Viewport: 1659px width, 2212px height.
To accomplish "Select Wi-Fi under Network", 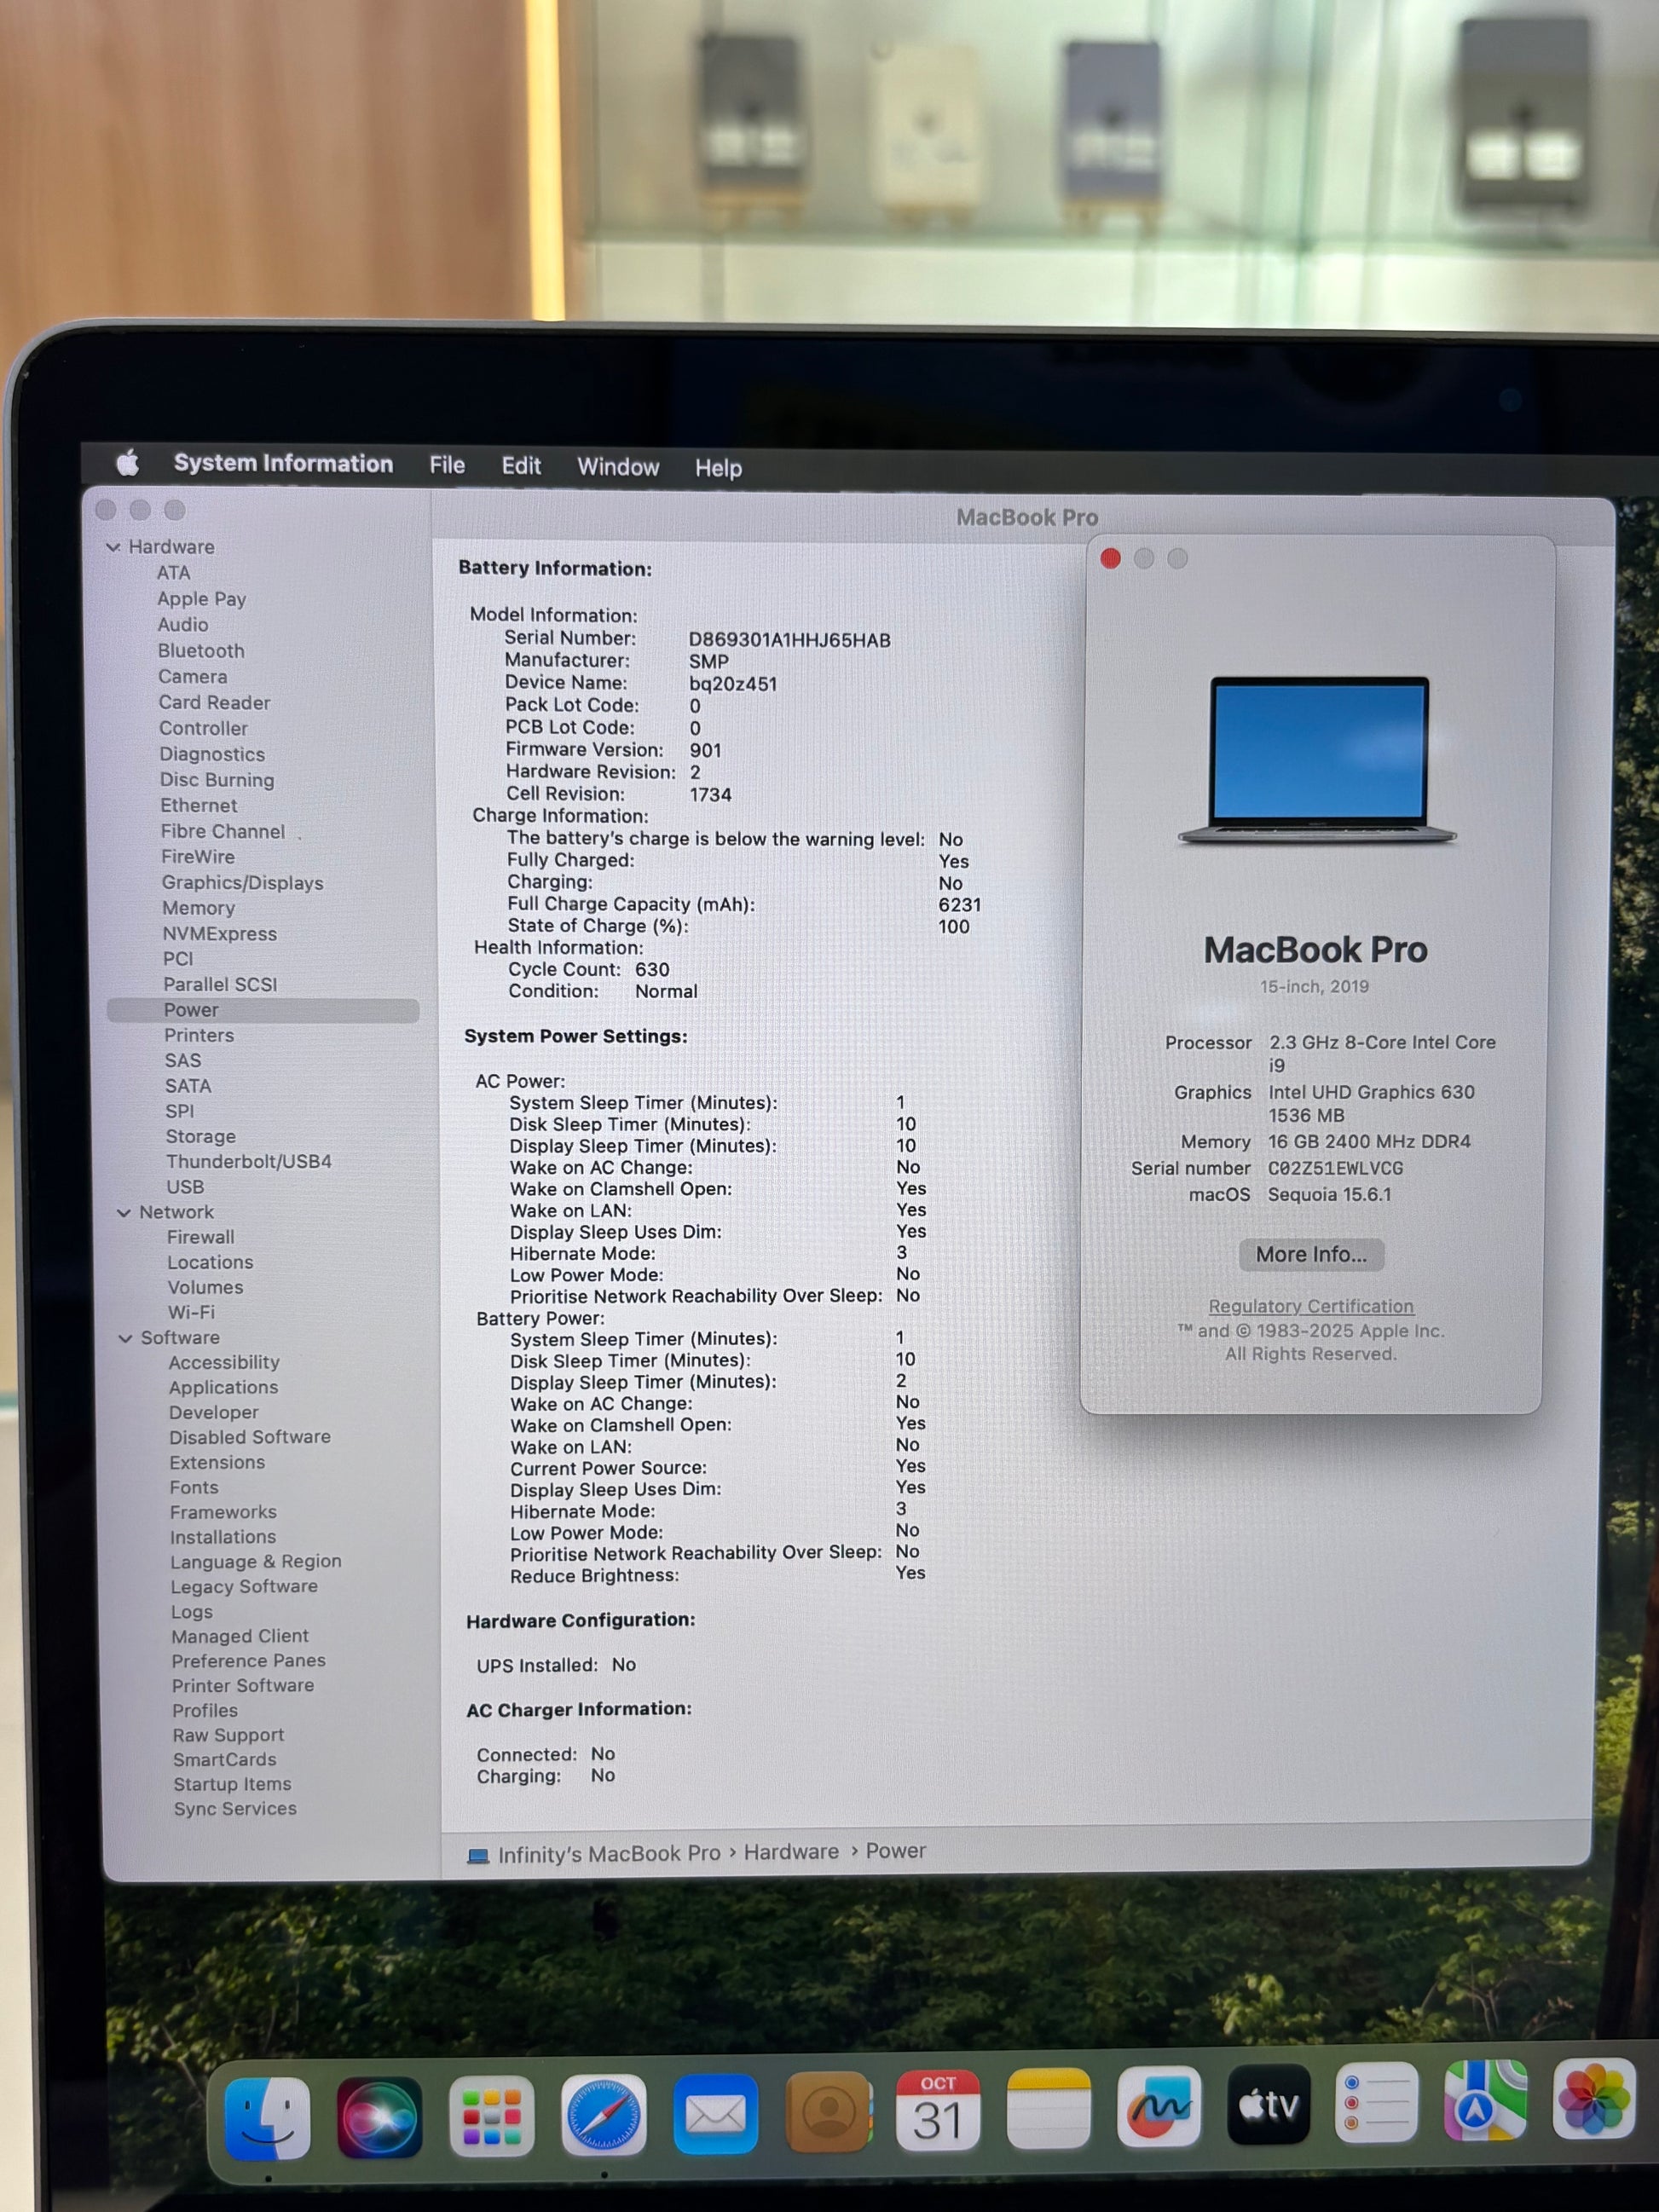I will (x=190, y=1312).
